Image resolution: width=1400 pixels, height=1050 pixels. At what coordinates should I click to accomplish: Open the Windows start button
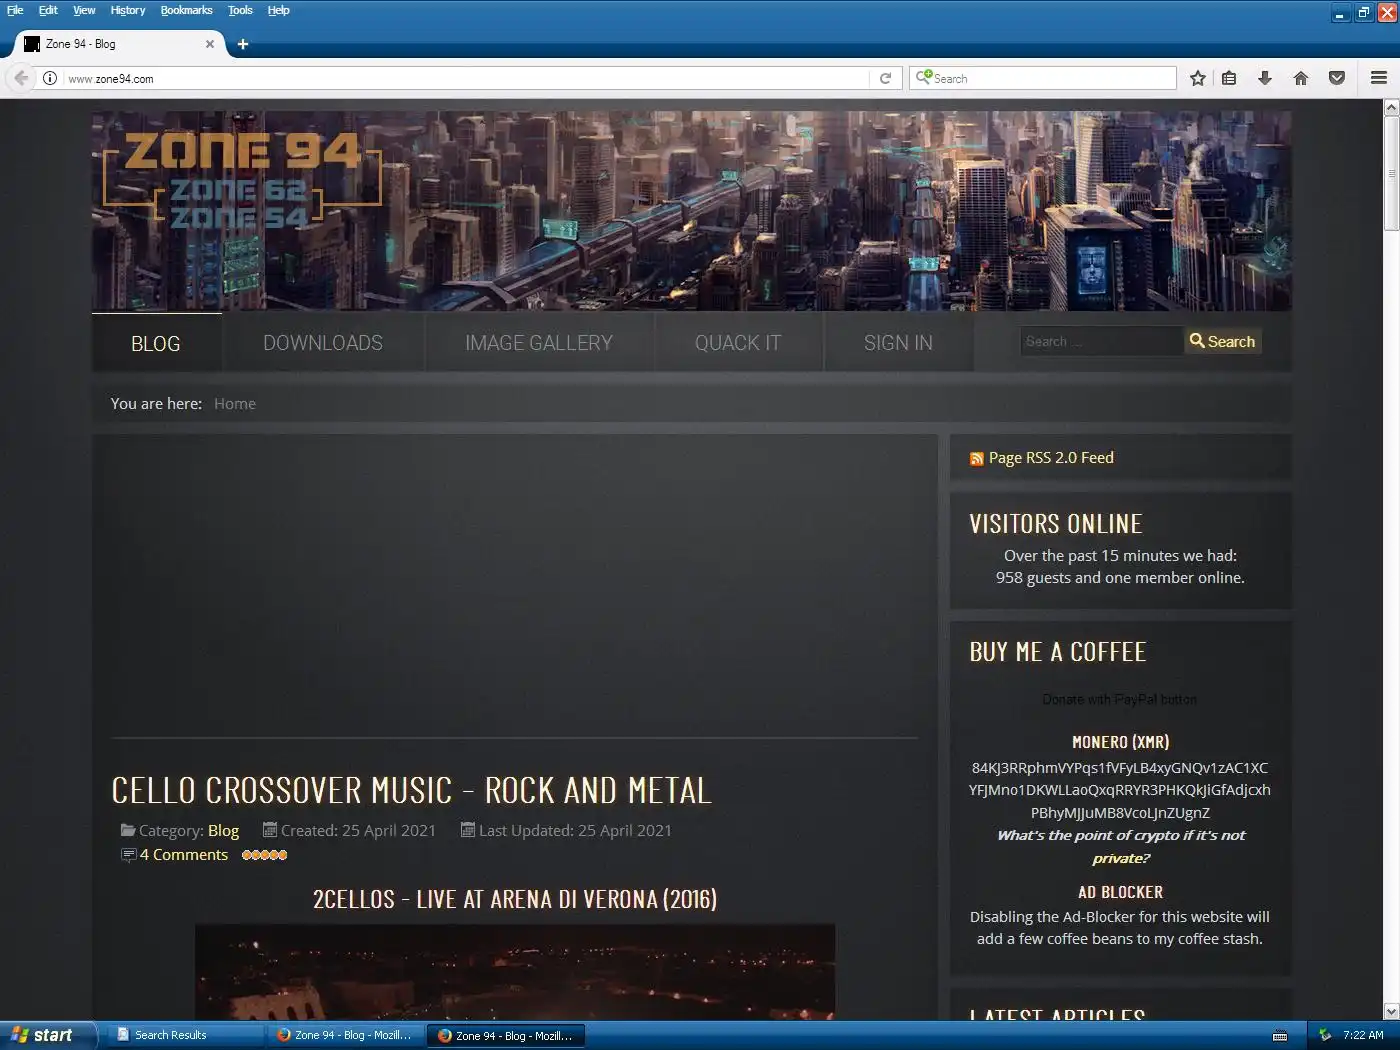coord(48,1035)
